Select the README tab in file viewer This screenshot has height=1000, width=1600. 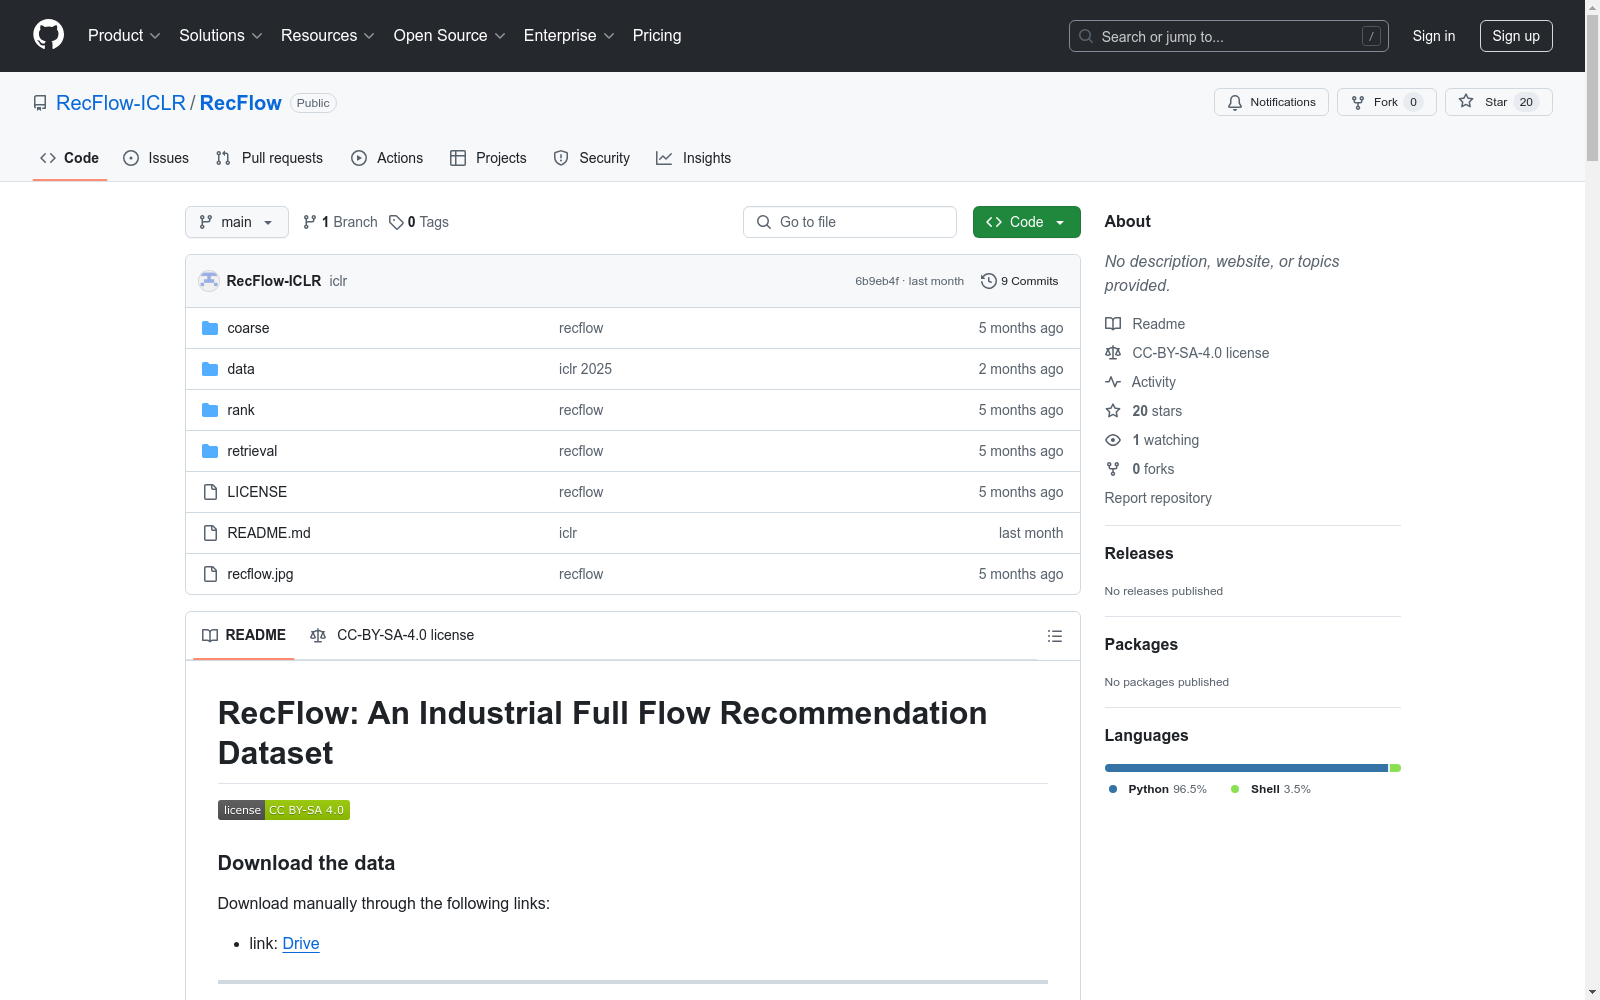(x=244, y=635)
